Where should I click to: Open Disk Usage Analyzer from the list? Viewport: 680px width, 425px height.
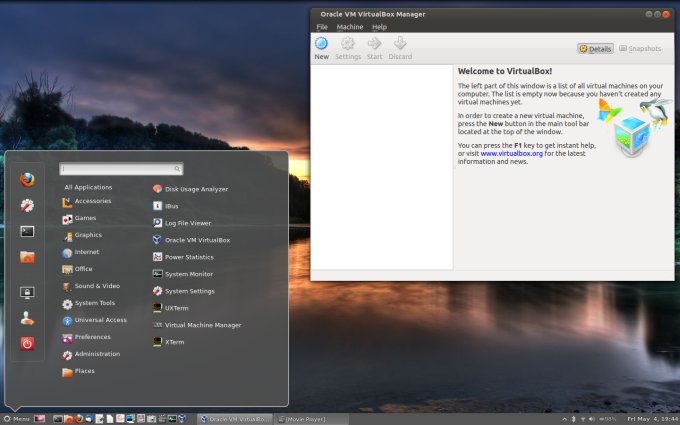tap(196, 189)
